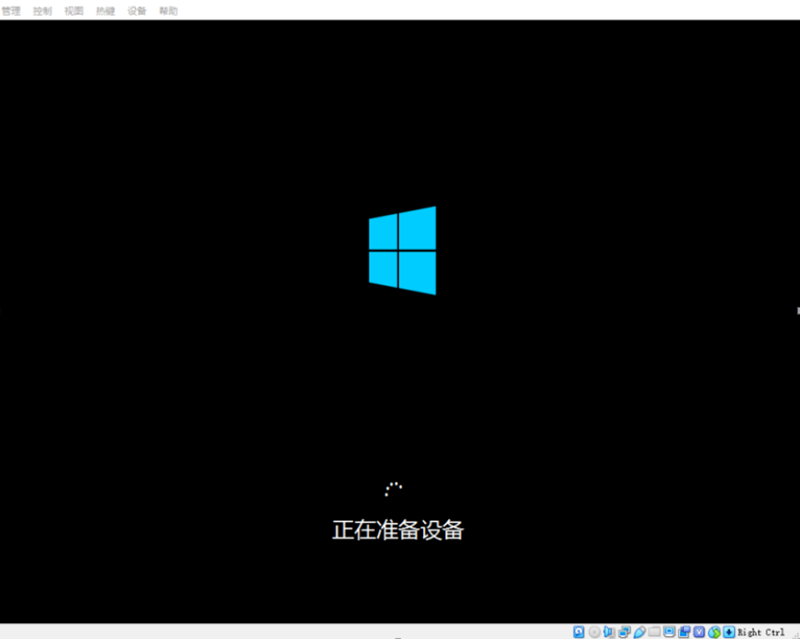Open the 控制 menu
The image size is (800, 639).
point(42,11)
